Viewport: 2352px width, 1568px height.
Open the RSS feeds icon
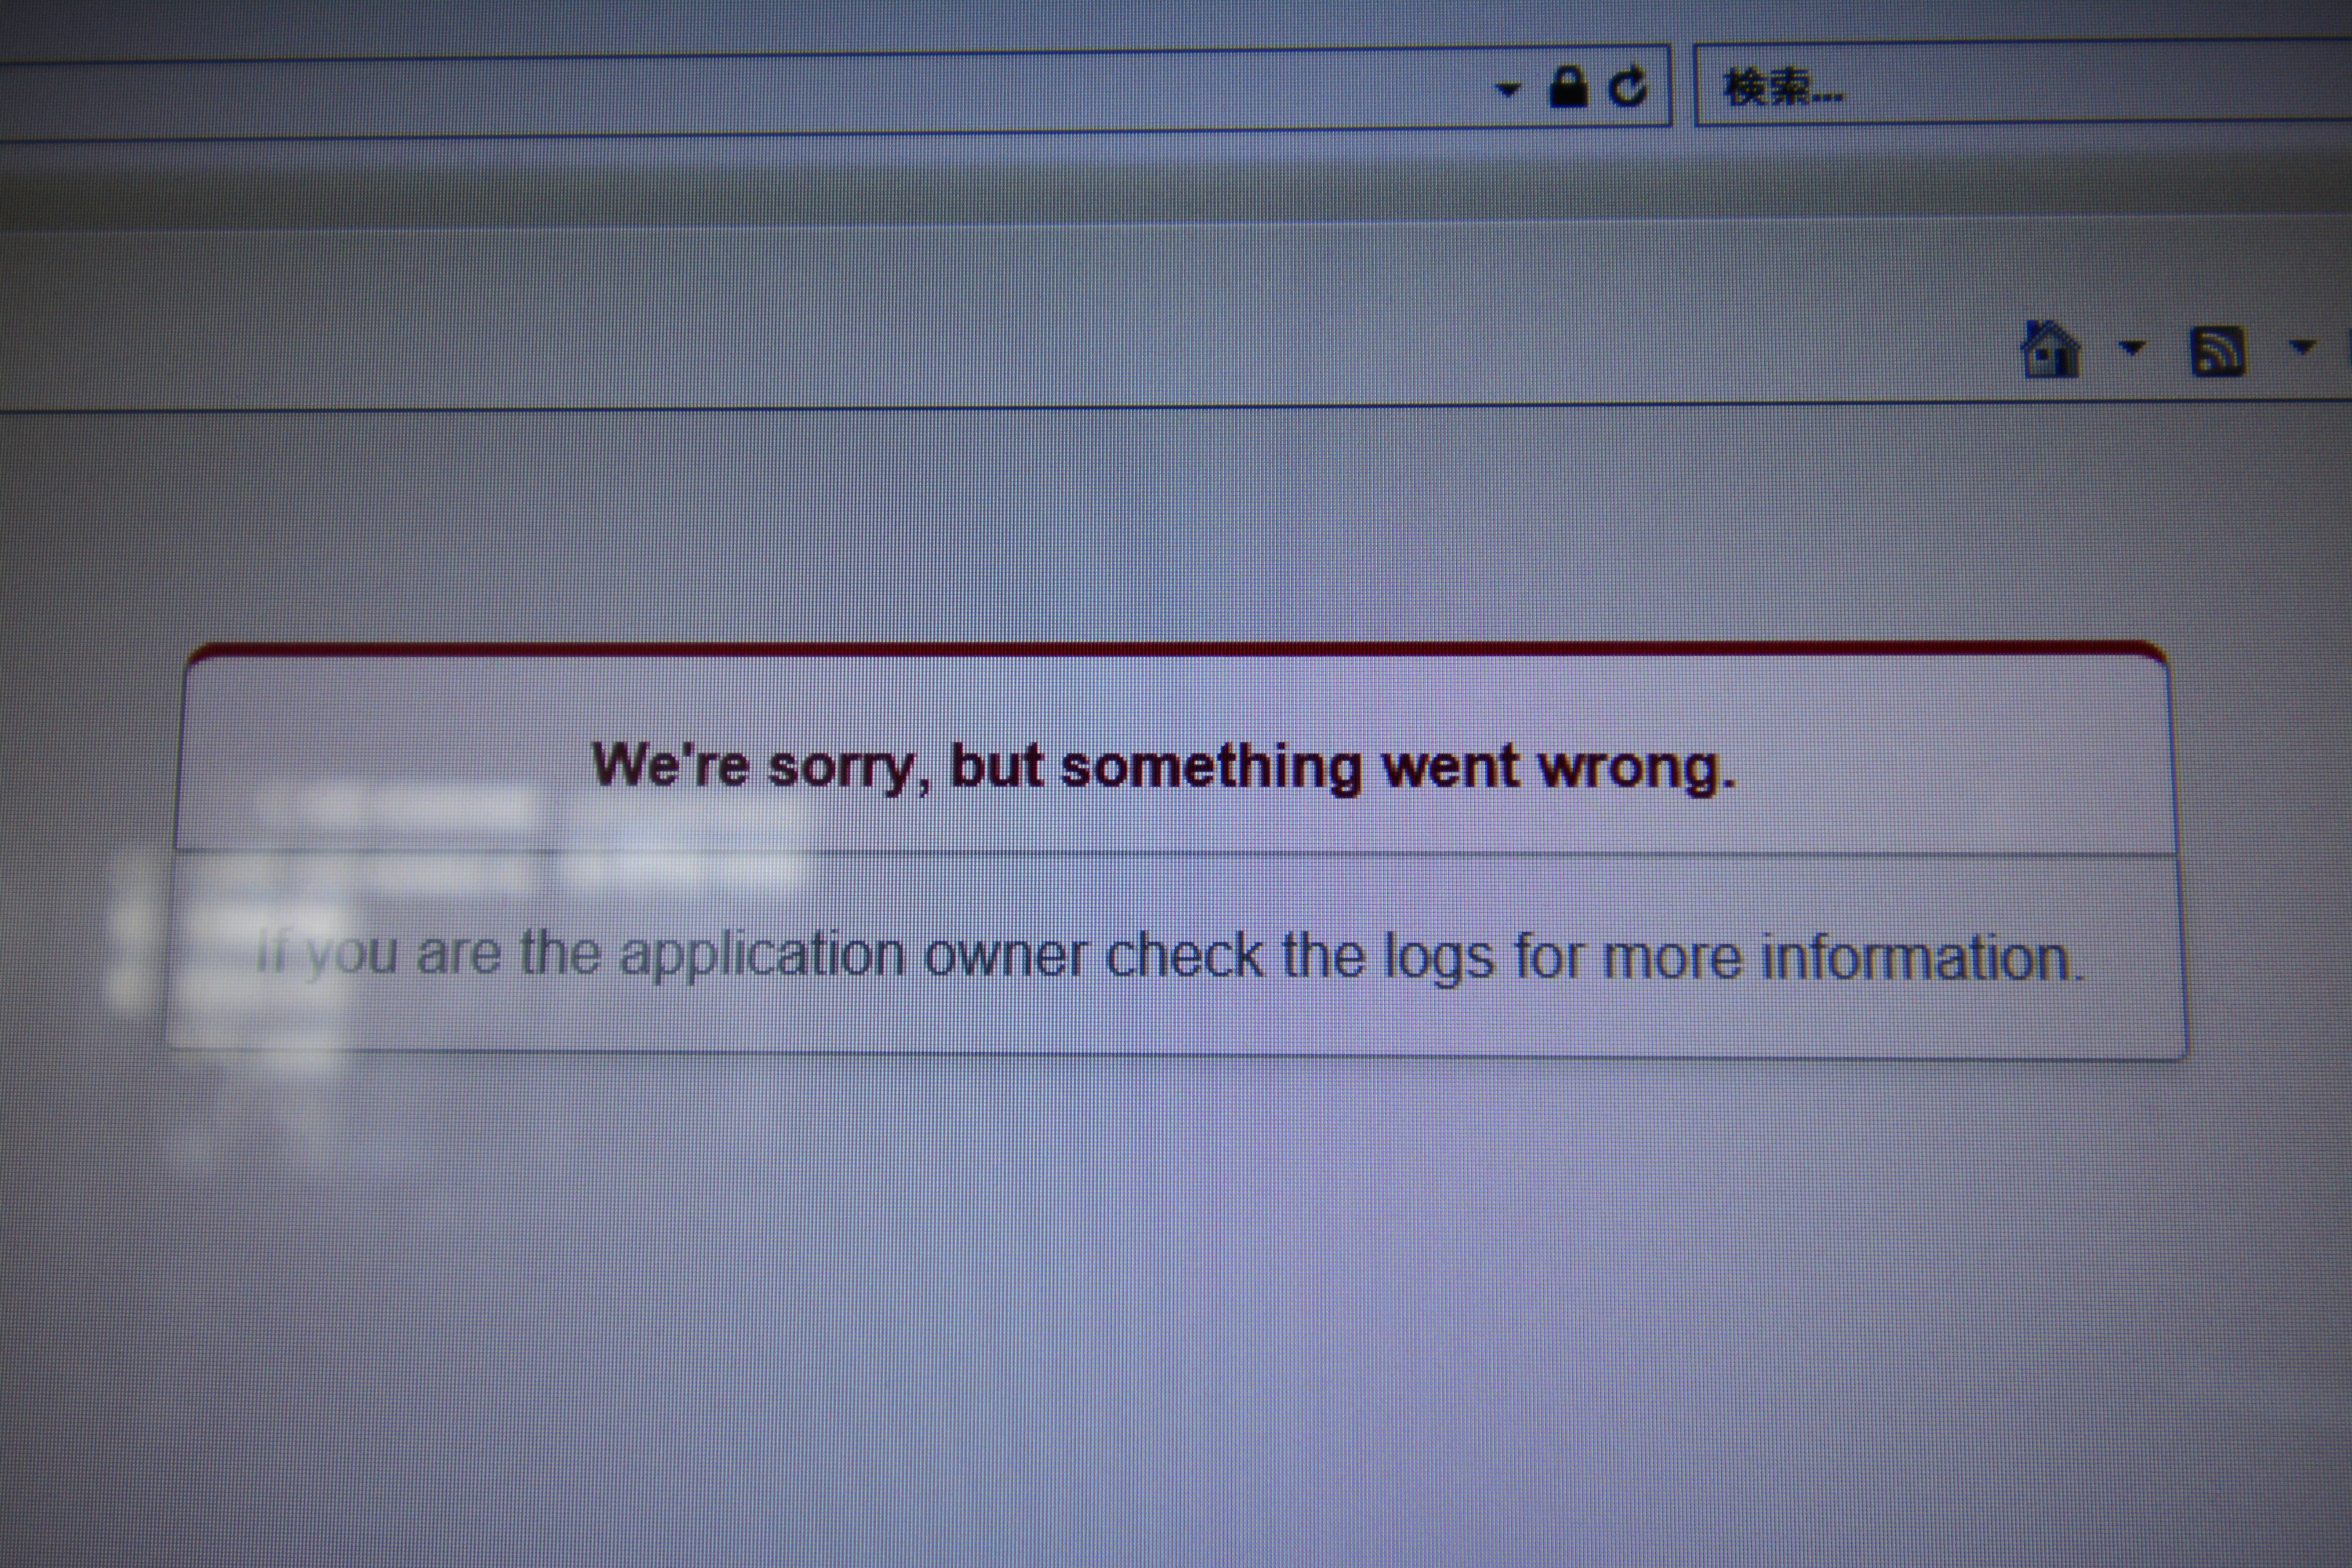tap(2217, 351)
